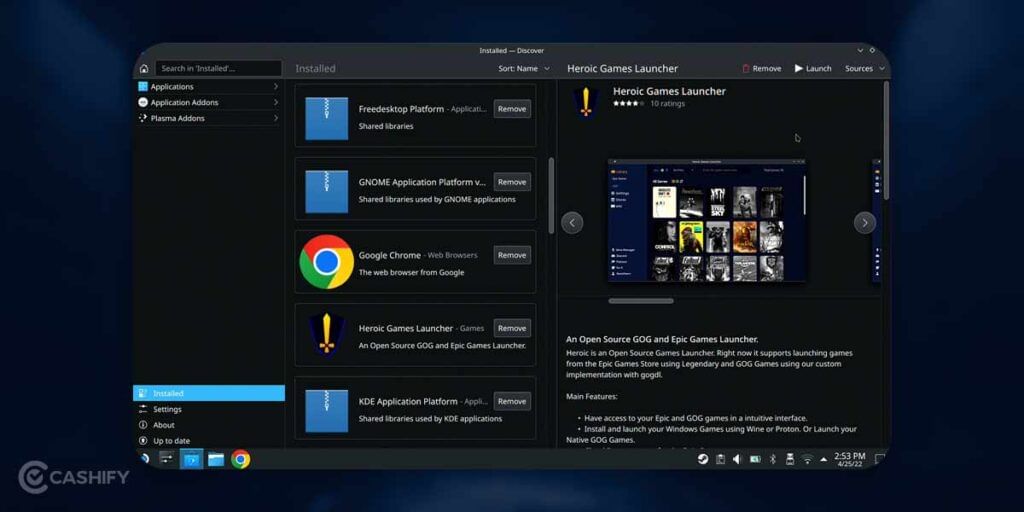The height and width of the screenshot is (512, 1024).
Task: Open the application launcher in taskbar
Action: 144,459
